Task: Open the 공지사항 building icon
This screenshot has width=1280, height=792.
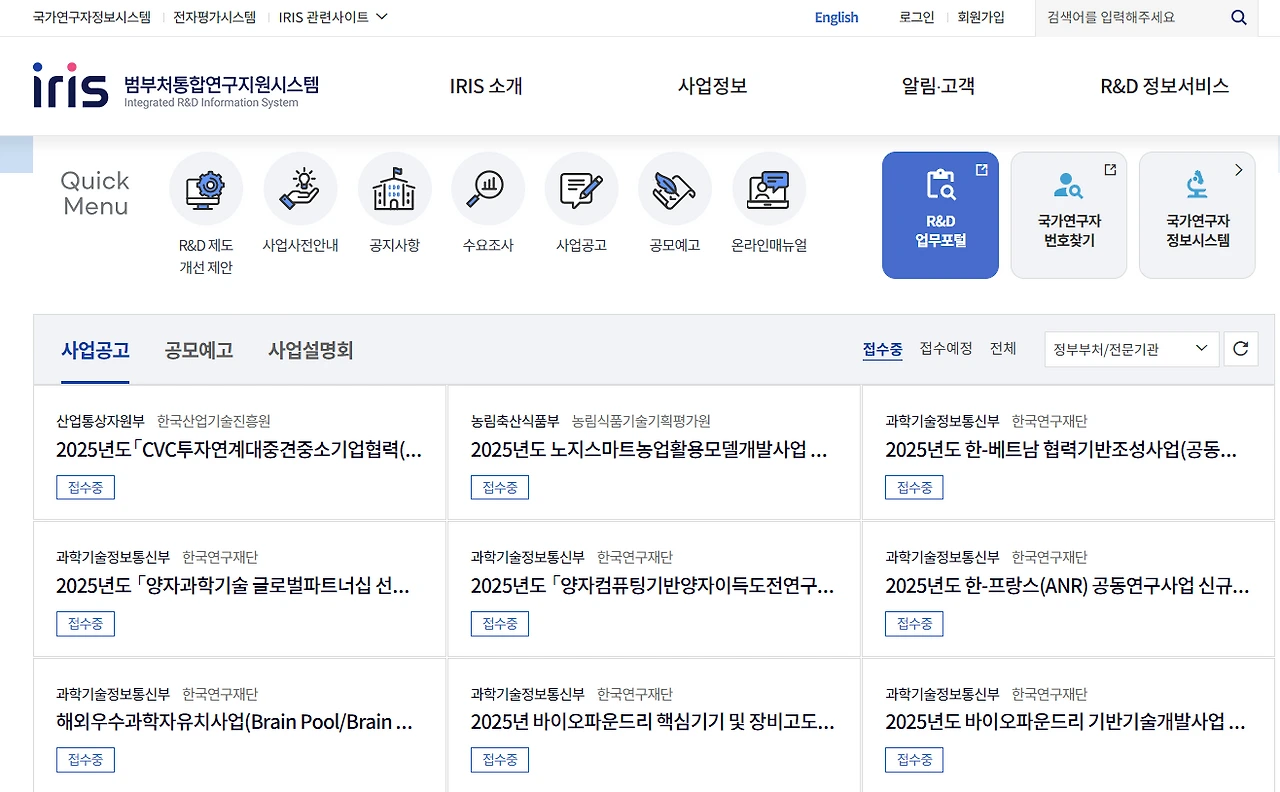Action: coord(394,188)
